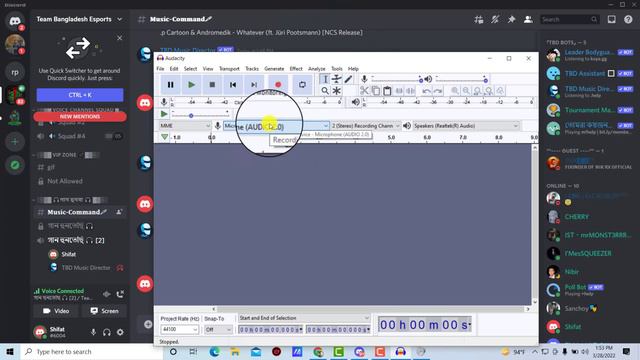Click the Discord Search box
This screenshot has height=360, width=640.
[x=569, y=19]
